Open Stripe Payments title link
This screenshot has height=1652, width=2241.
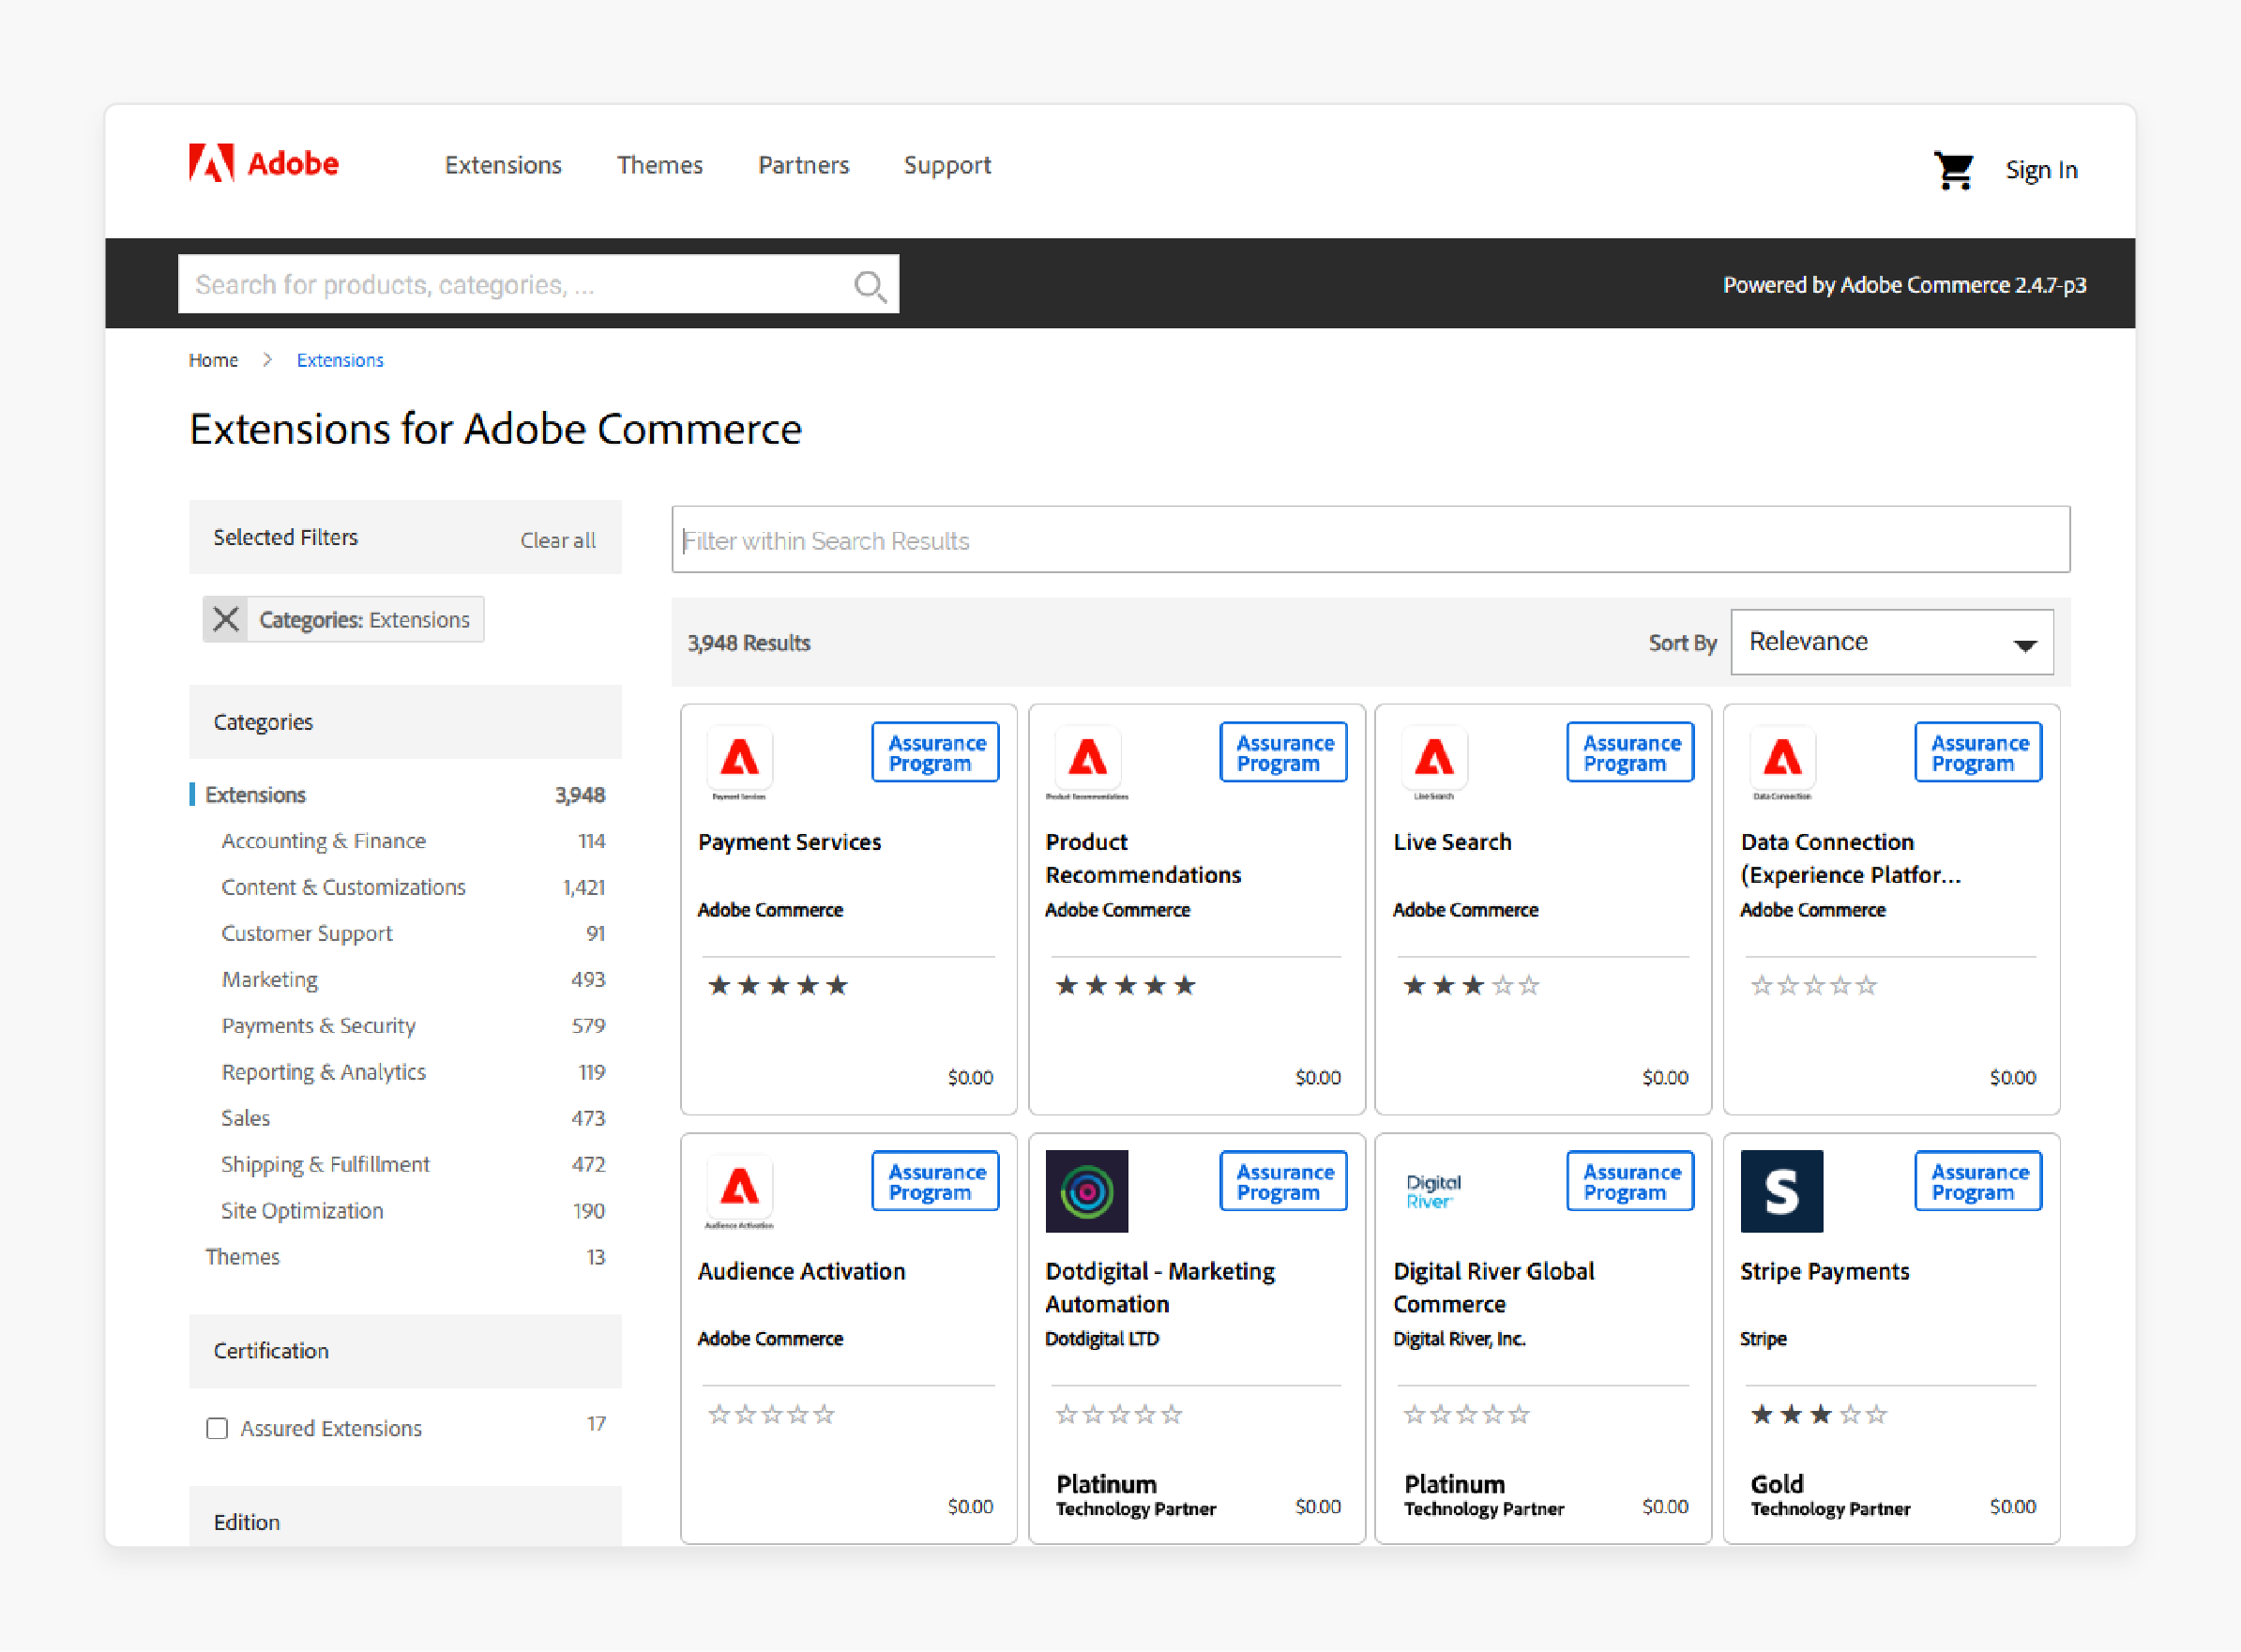point(1825,1272)
